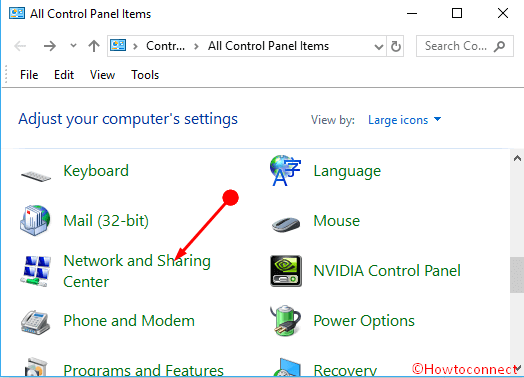Click the Language globe icon
The width and height of the screenshot is (524, 378).
(x=285, y=170)
